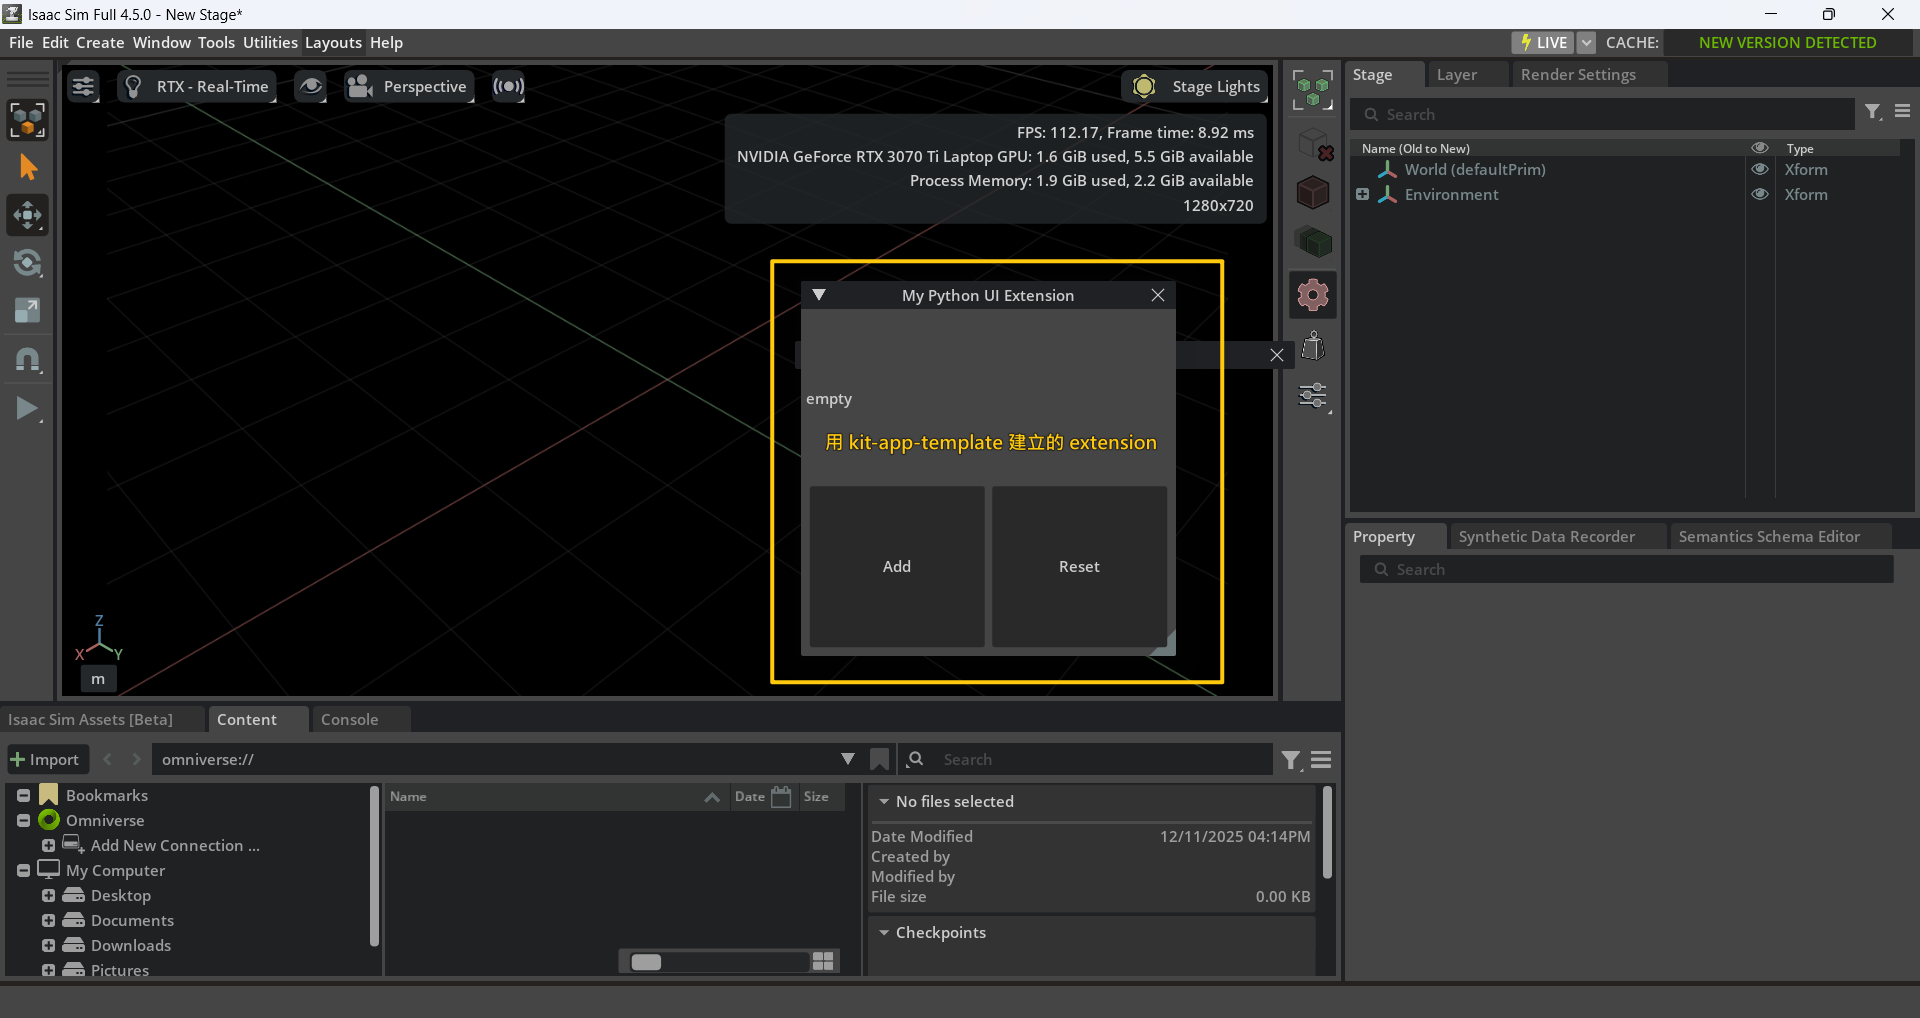Image resolution: width=1920 pixels, height=1018 pixels.
Task: Click the Add button in extension window
Action: (x=897, y=566)
